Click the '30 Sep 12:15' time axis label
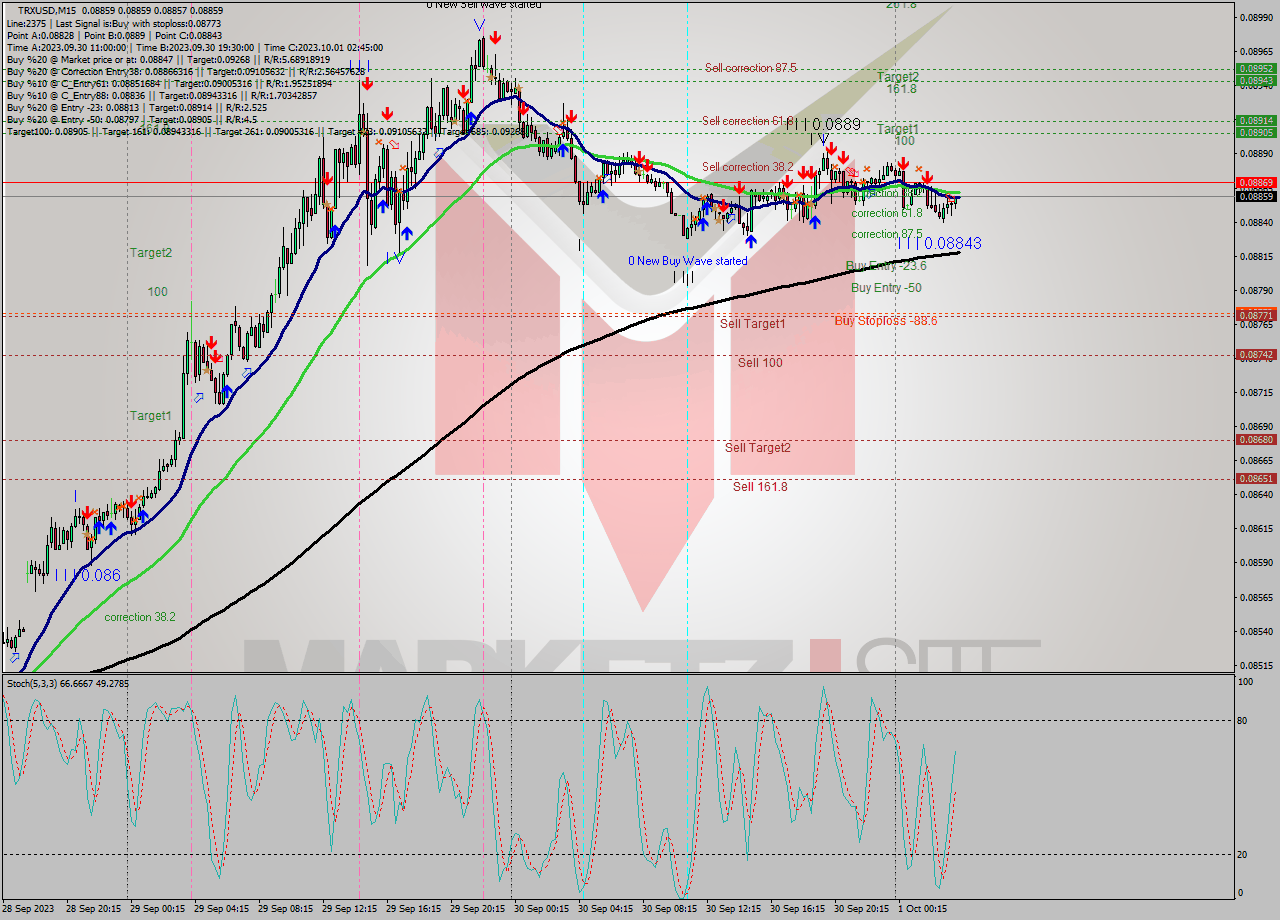Image resolution: width=1280 pixels, height=920 pixels. click(x=733, y=909)
